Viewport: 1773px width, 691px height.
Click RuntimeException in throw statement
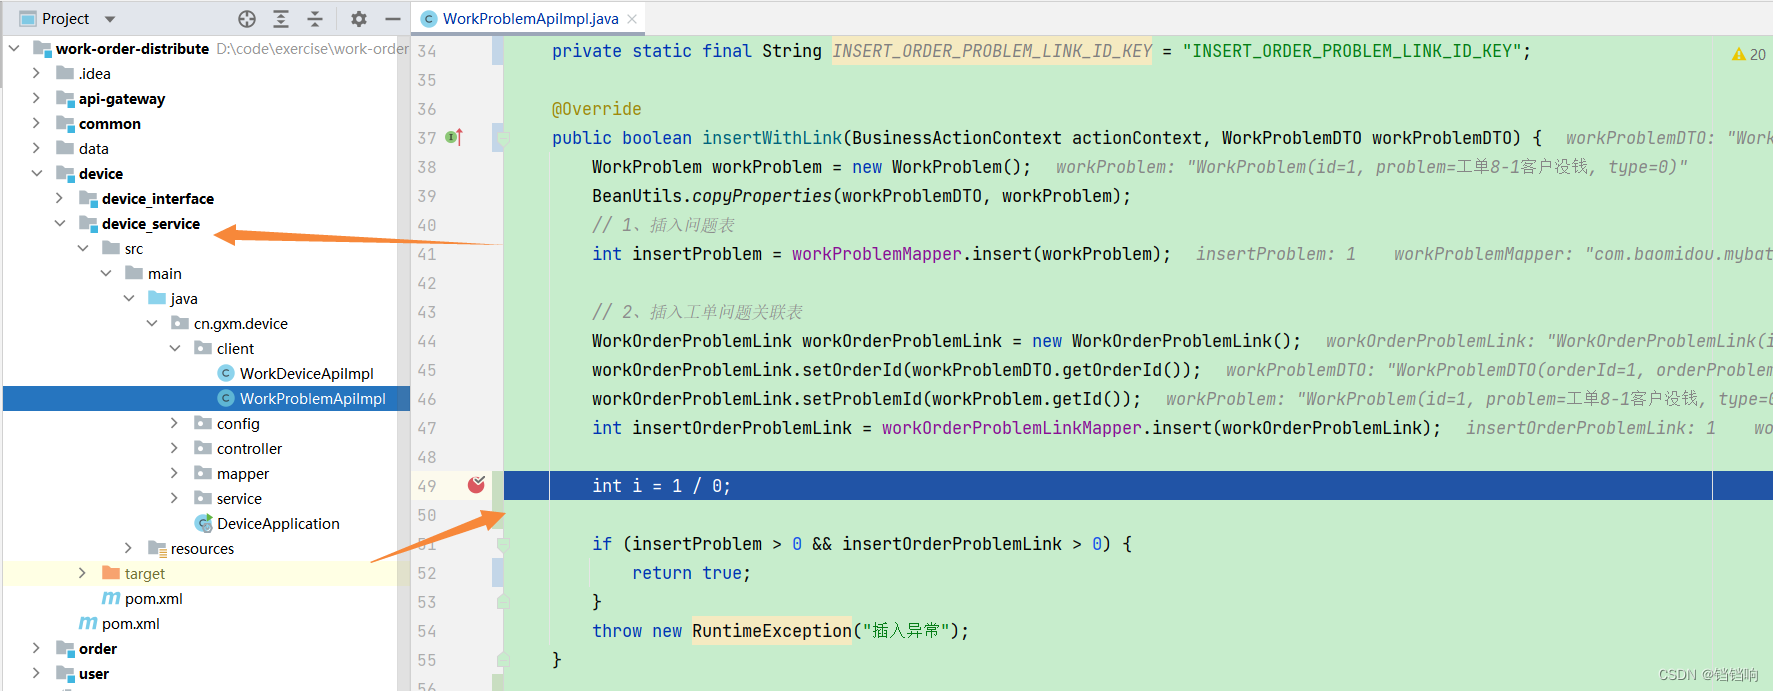pyautogui.click(x=772, y=631)
